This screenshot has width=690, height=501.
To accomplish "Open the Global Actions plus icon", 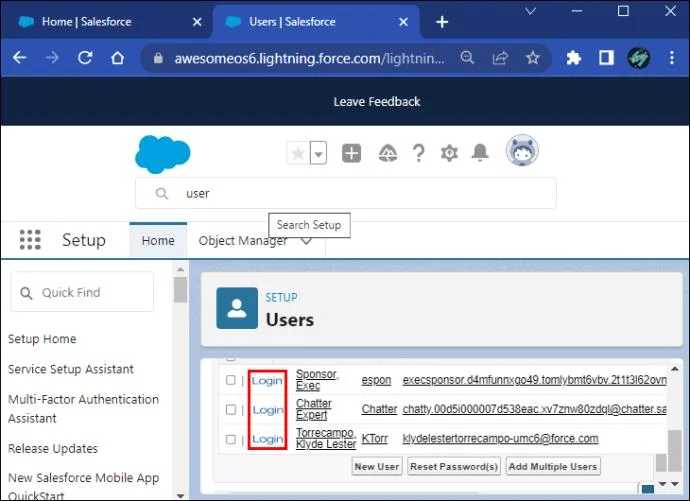I will (351, 154).
